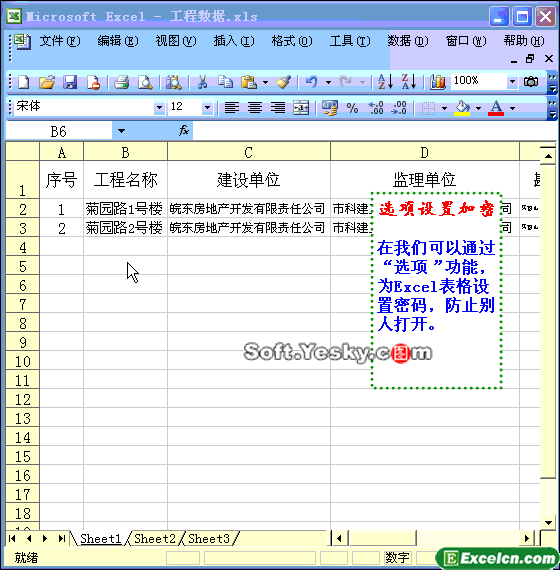
Task: Click Merge and Center icon
Action: (301, 108)
